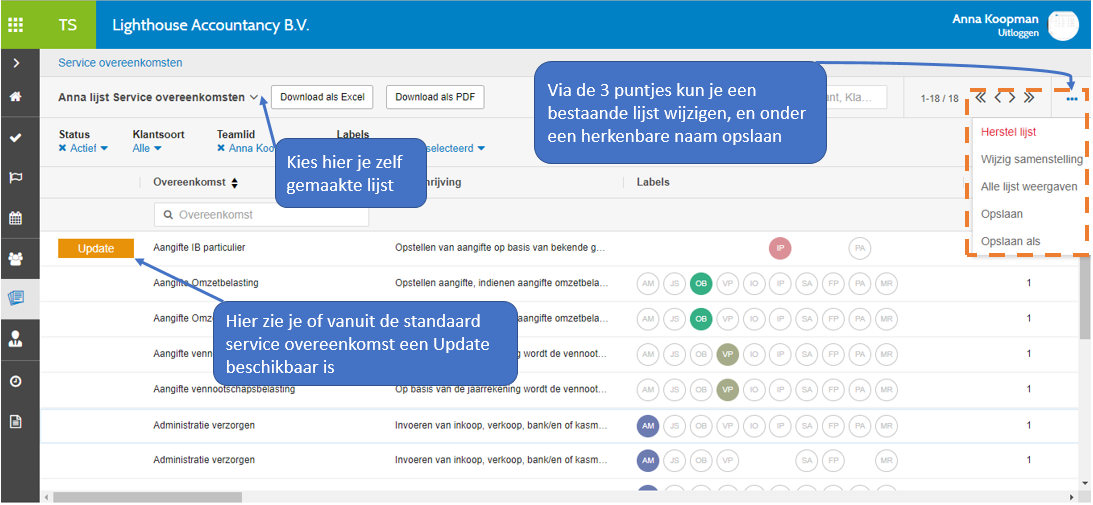
Task: Toggle the PA label on Aangifte IB particulier
Action: [859, 248]
